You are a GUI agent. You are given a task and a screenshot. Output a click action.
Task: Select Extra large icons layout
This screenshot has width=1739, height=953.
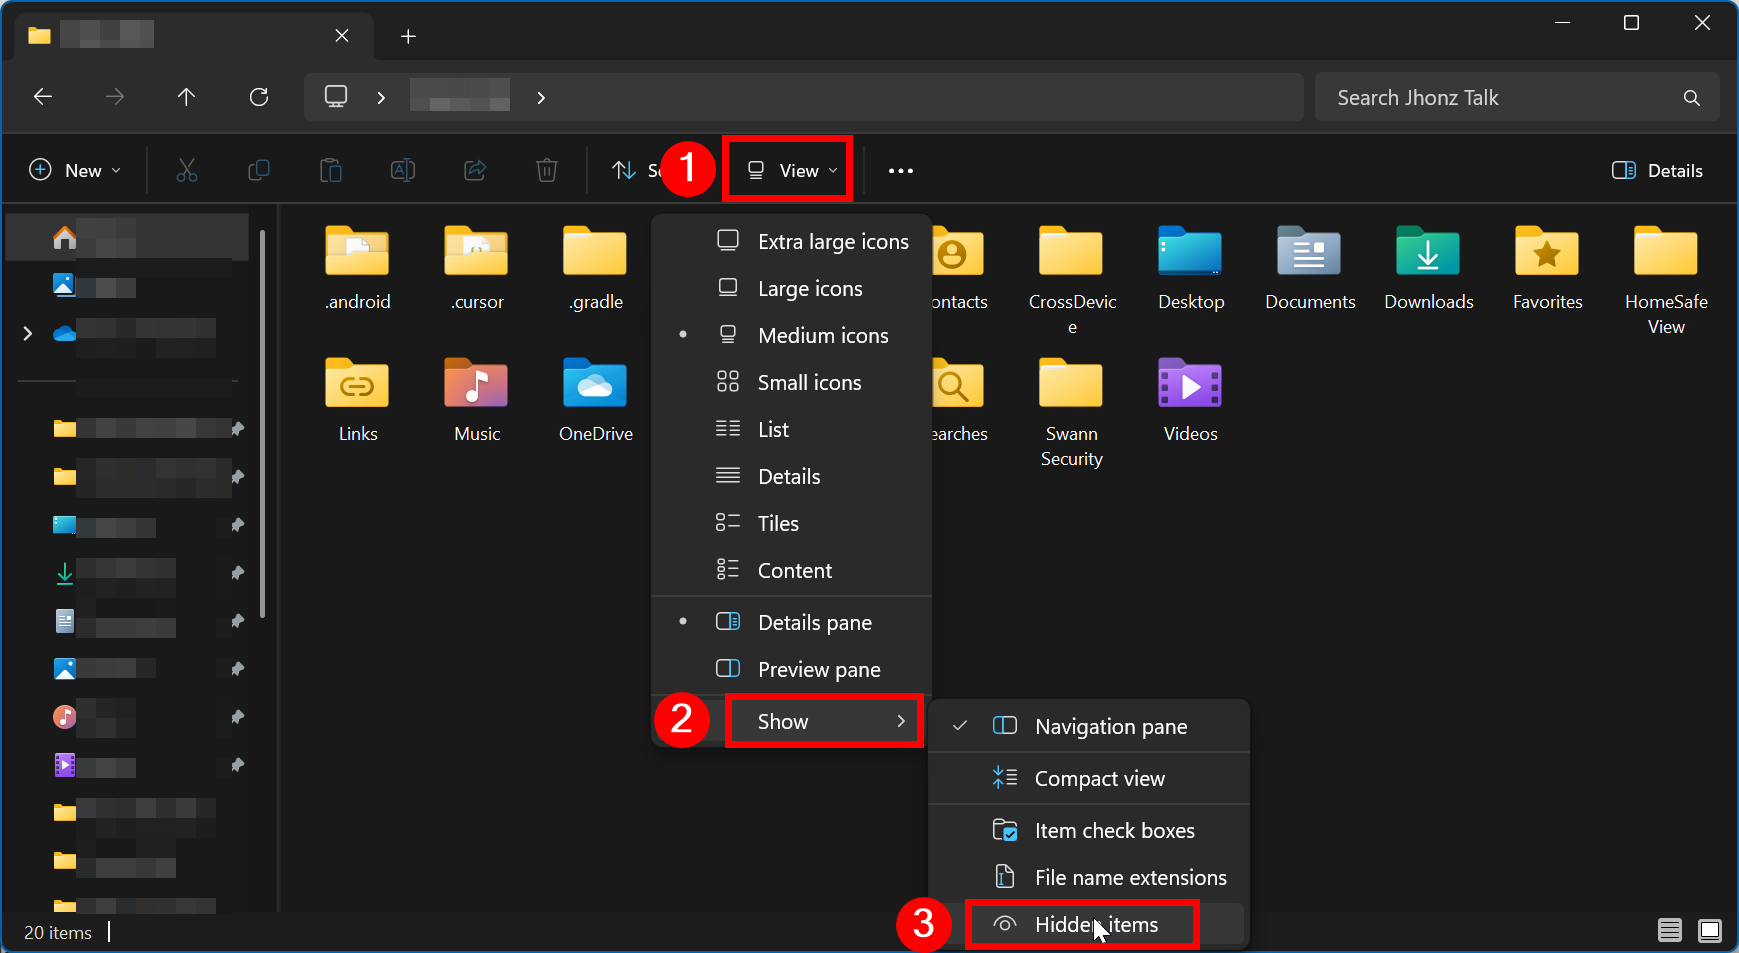pos(832,242)
